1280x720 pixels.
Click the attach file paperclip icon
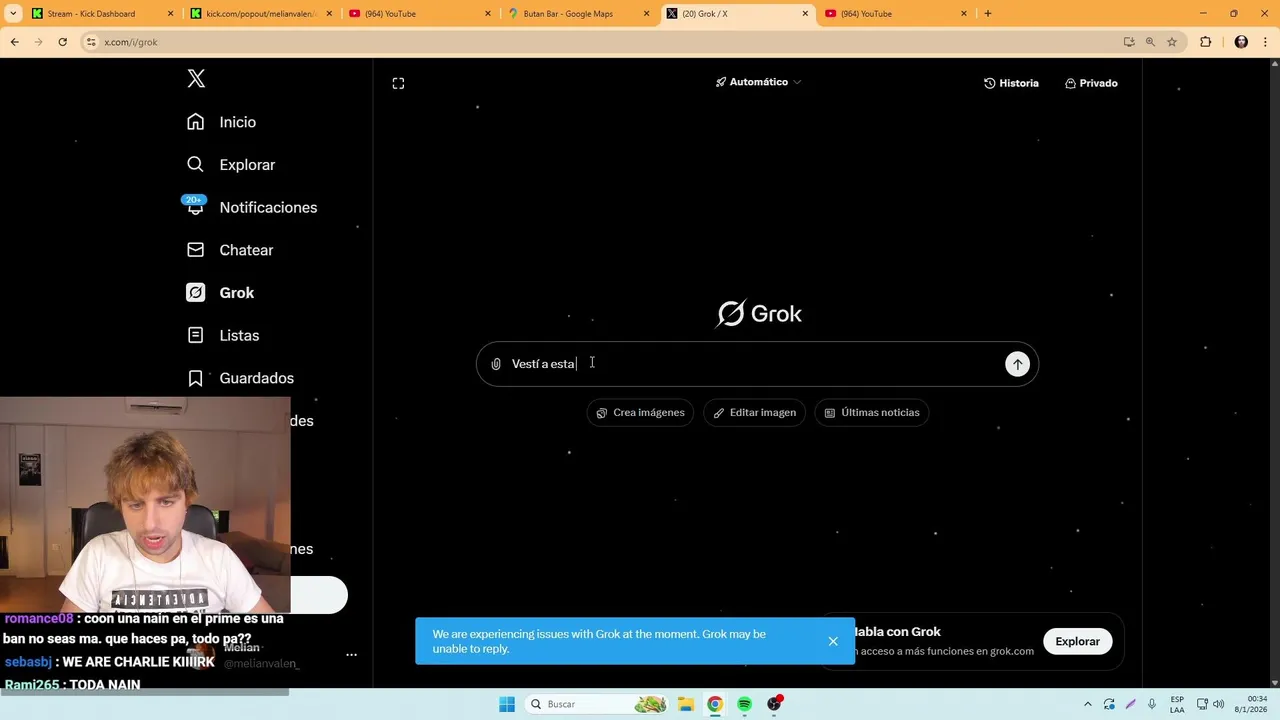click(495, 364)
